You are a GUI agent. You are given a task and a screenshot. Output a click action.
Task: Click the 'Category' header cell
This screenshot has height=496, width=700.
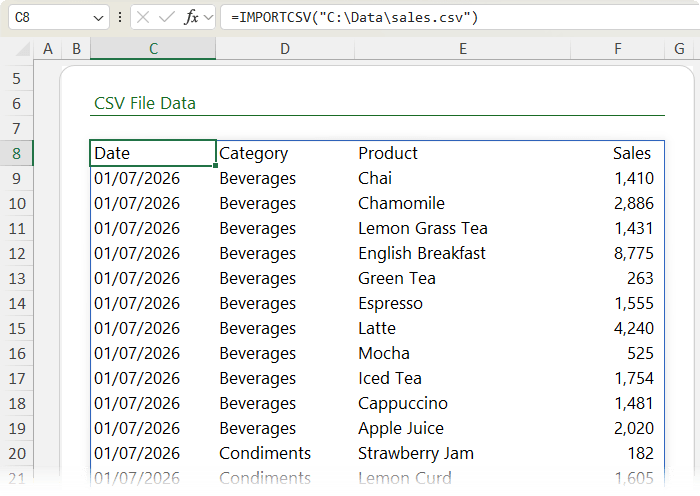[285, 153]
